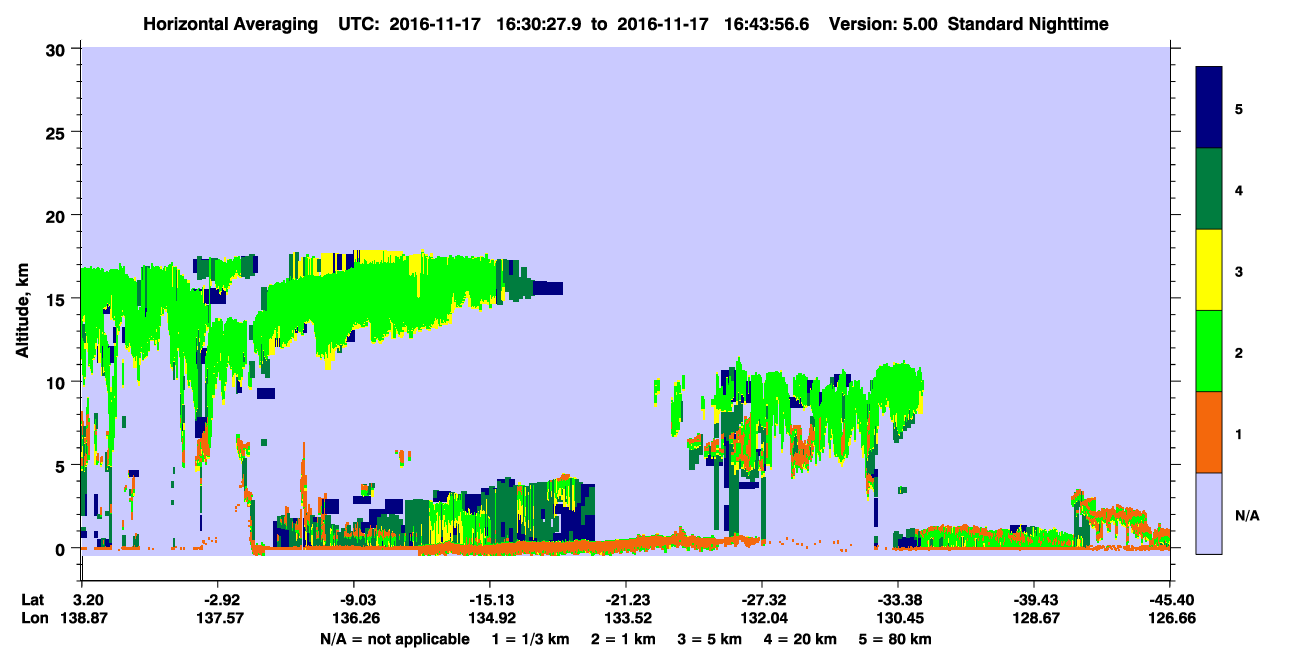Click the longitude value 134.92

pos(490,618)
